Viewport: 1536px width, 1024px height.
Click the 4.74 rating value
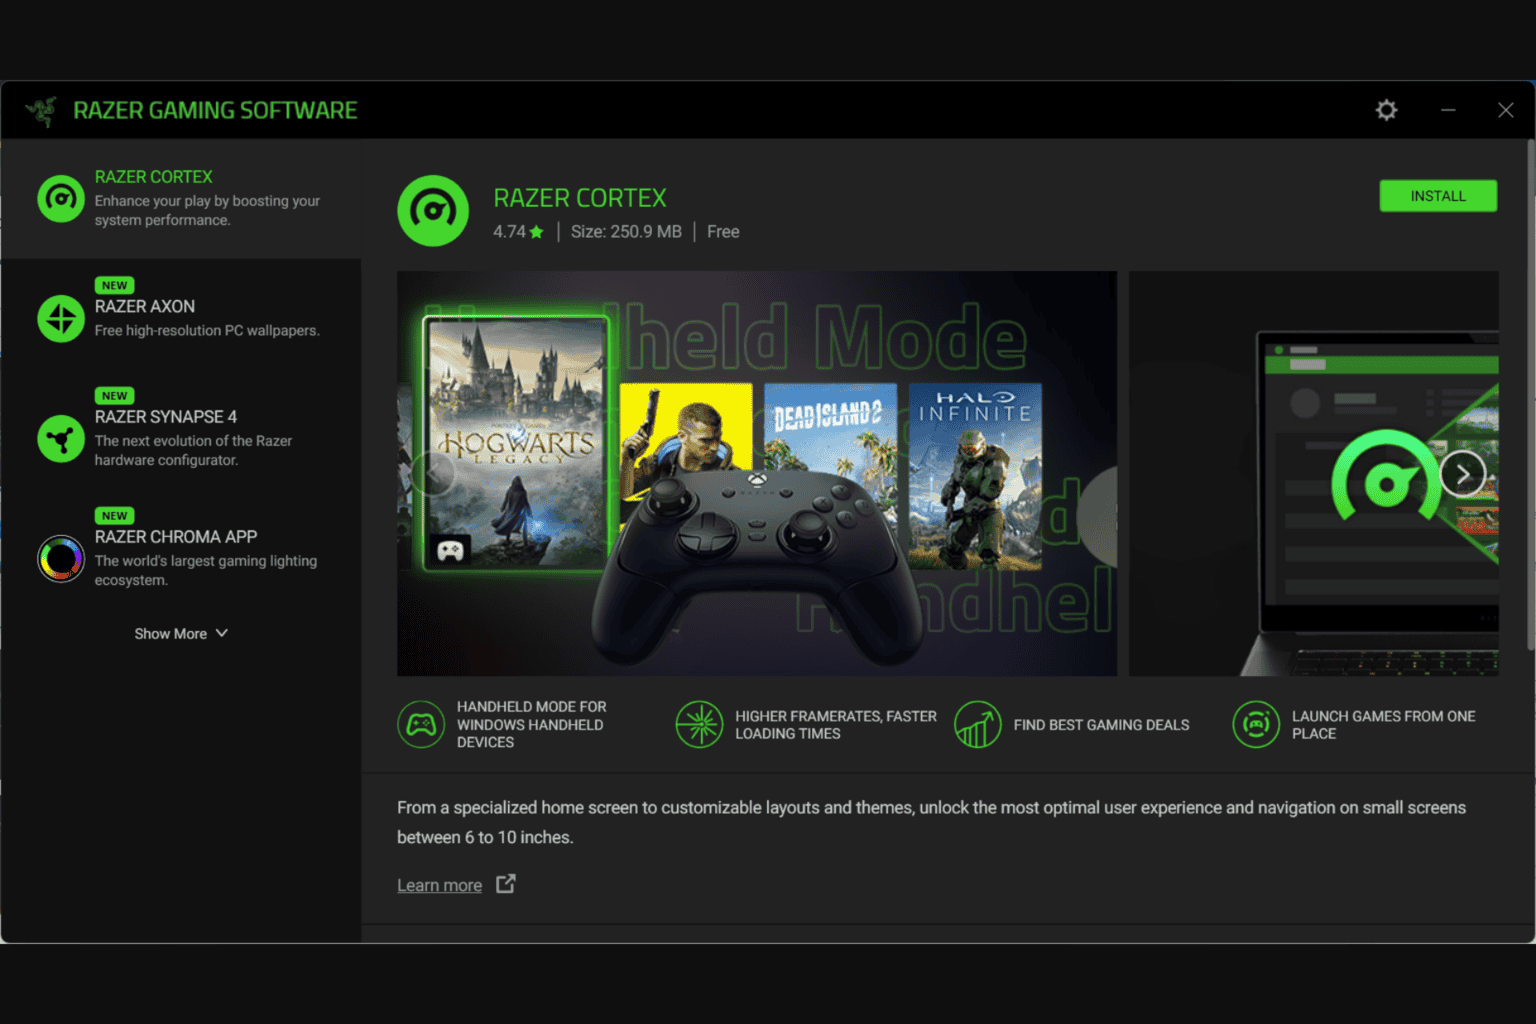tap(509, 232)
